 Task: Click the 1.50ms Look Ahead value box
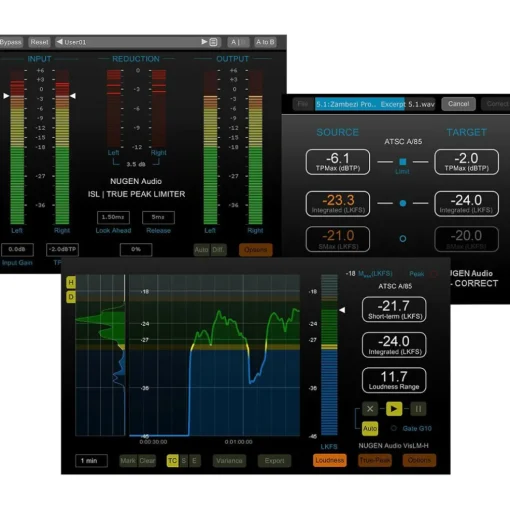[113, 217]
